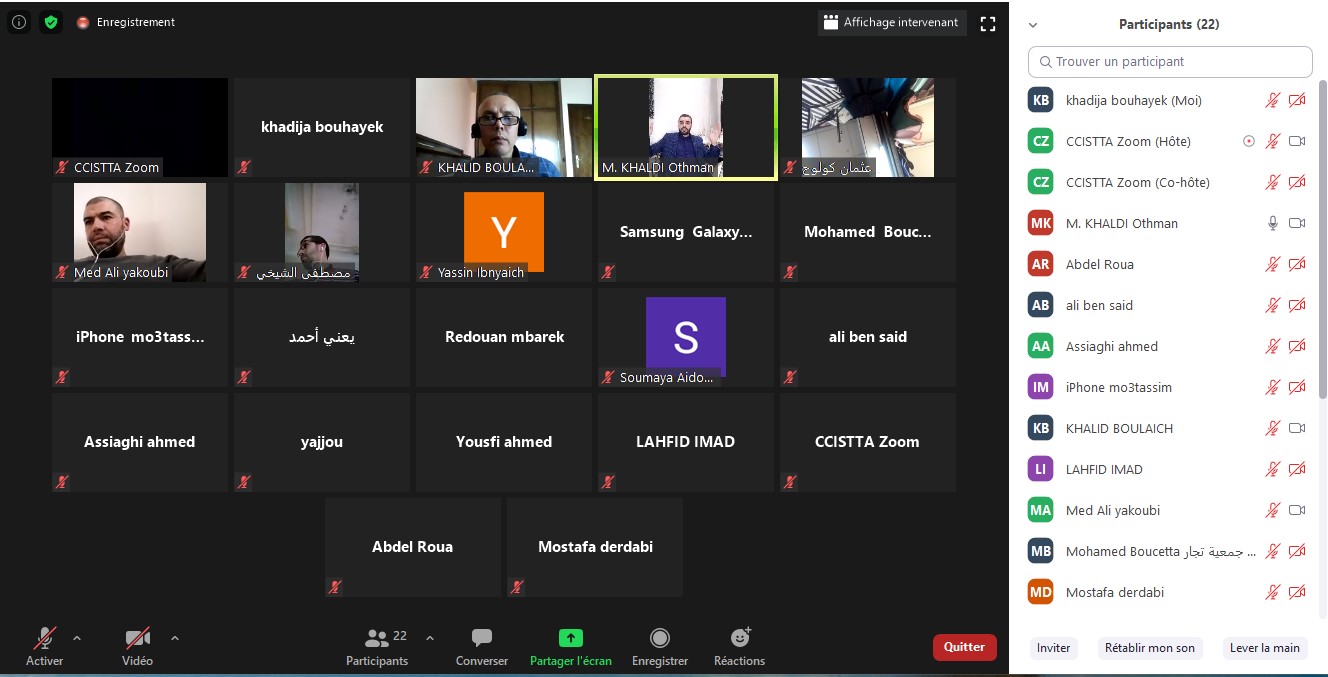Click muted mic icon of Abdel Roua in list

click(1273, 264)
